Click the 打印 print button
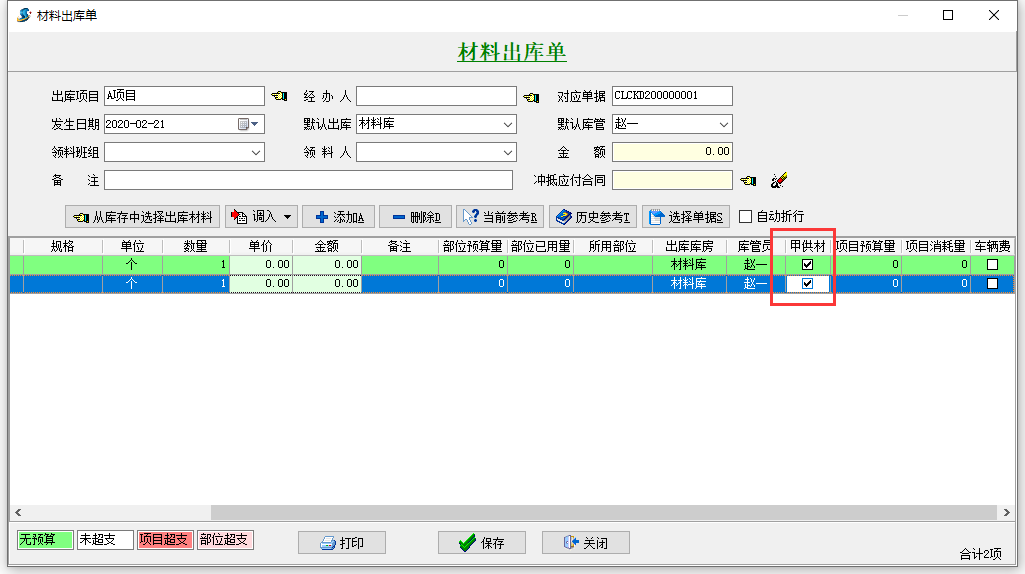 click(x=341, y=543)
